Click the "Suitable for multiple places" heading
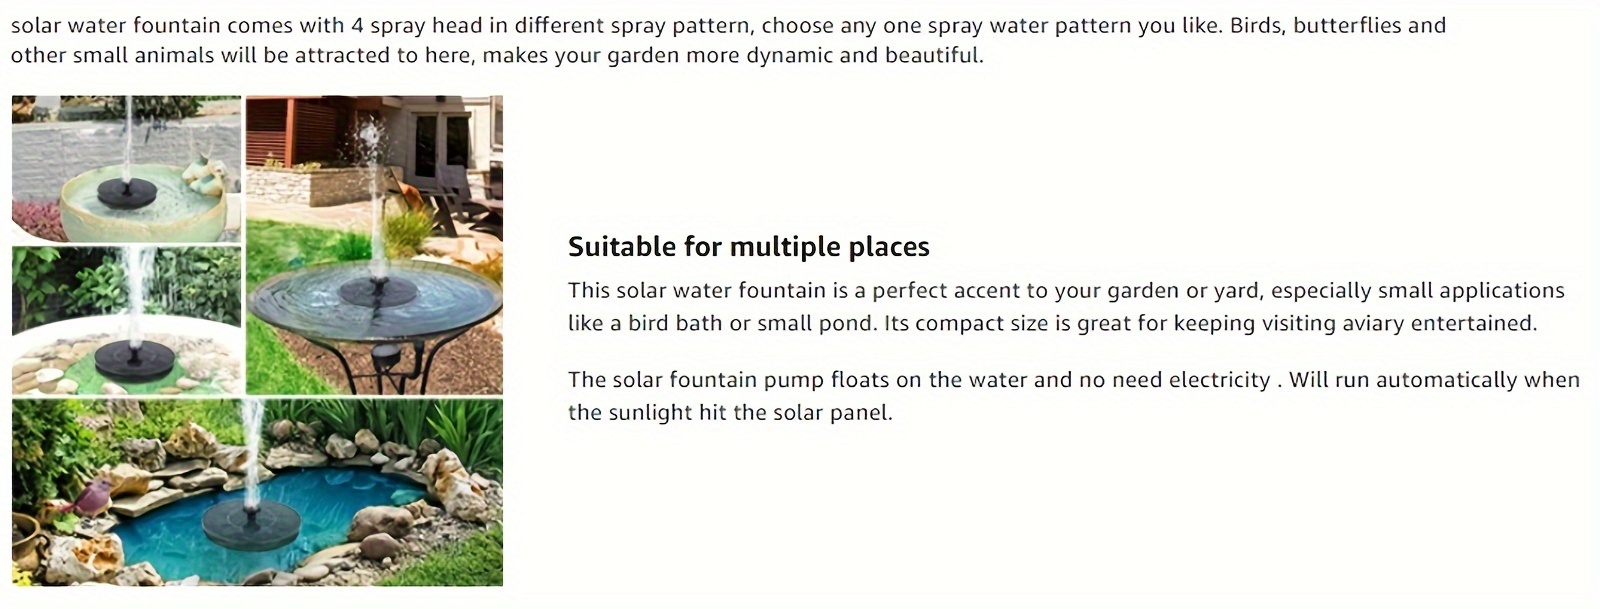 (x=748, y=247)
